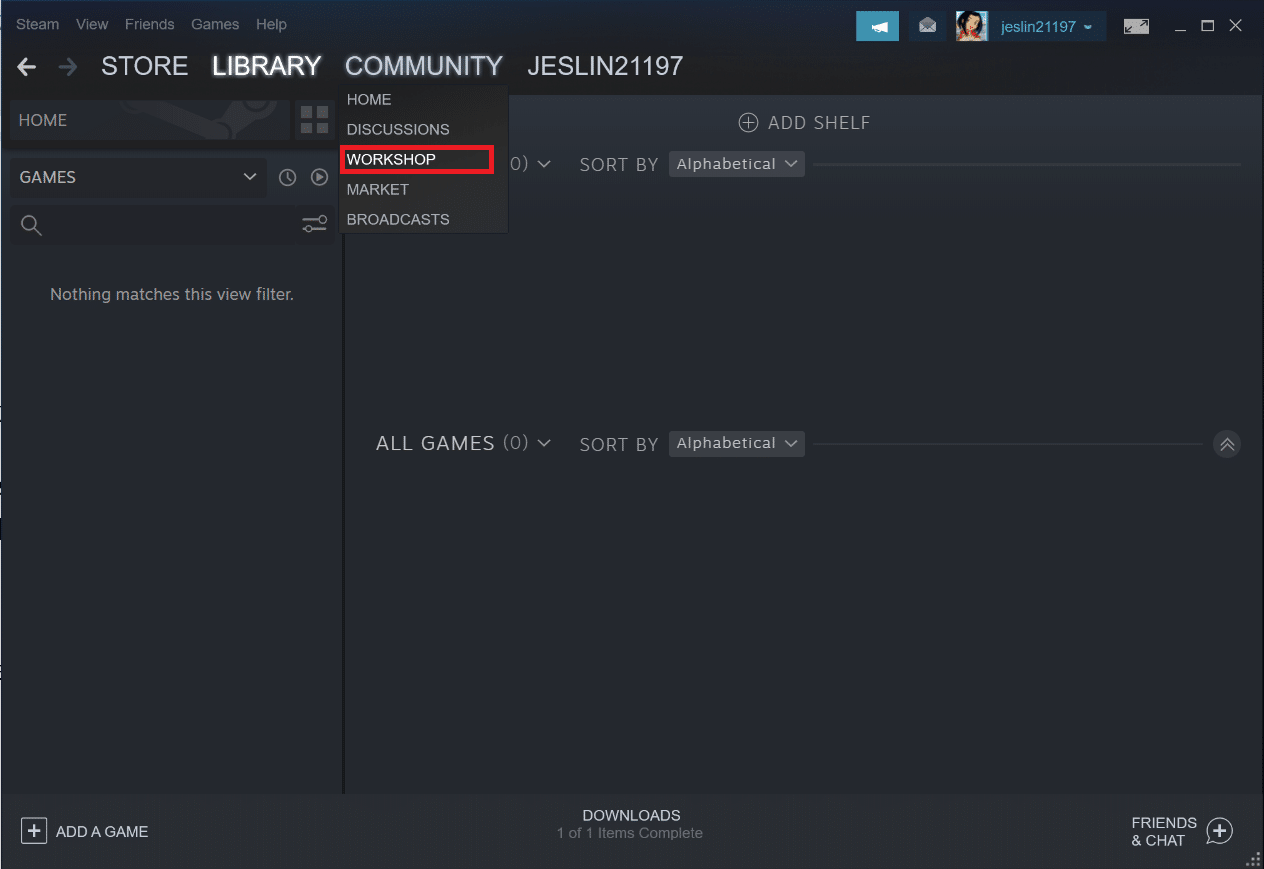The height and width of the screenshot is (869, 1264).
Task: Expand the ALL GAMES shelf chevron
Action: click(x=544, y=443)
